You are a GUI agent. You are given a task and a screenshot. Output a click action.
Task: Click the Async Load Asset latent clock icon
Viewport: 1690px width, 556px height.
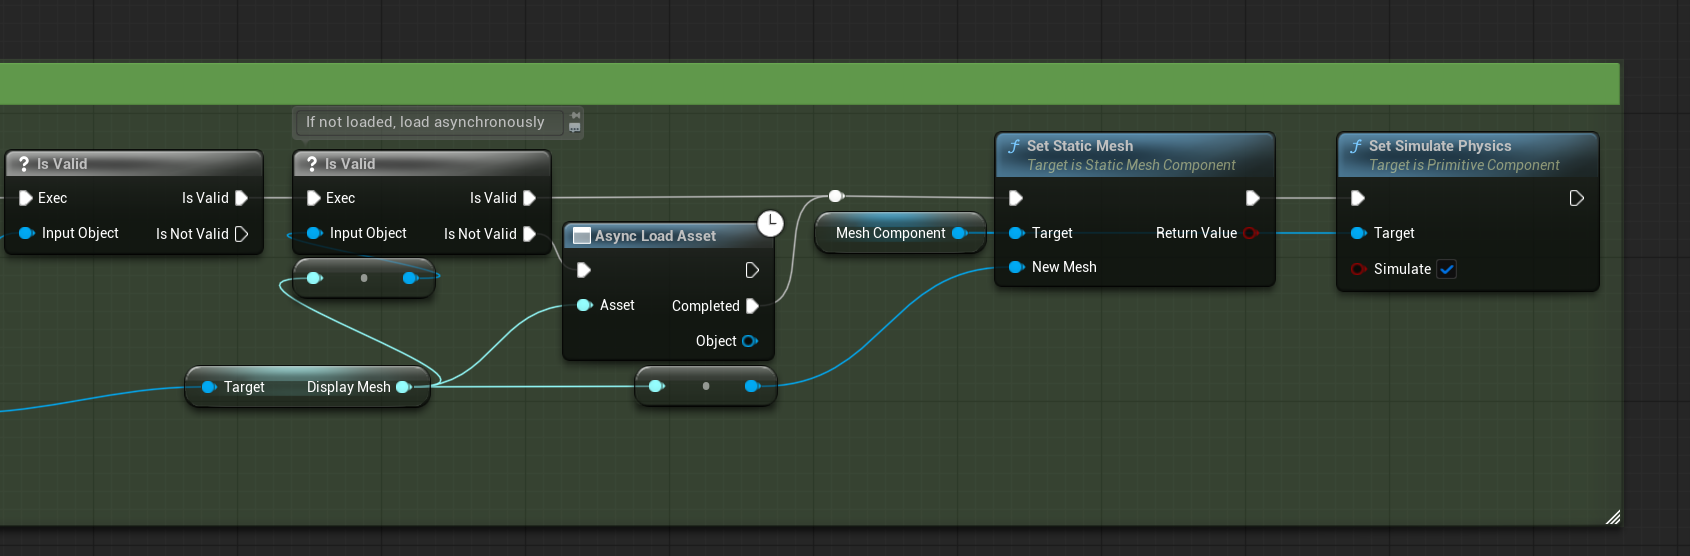click(x=770, y=223)
